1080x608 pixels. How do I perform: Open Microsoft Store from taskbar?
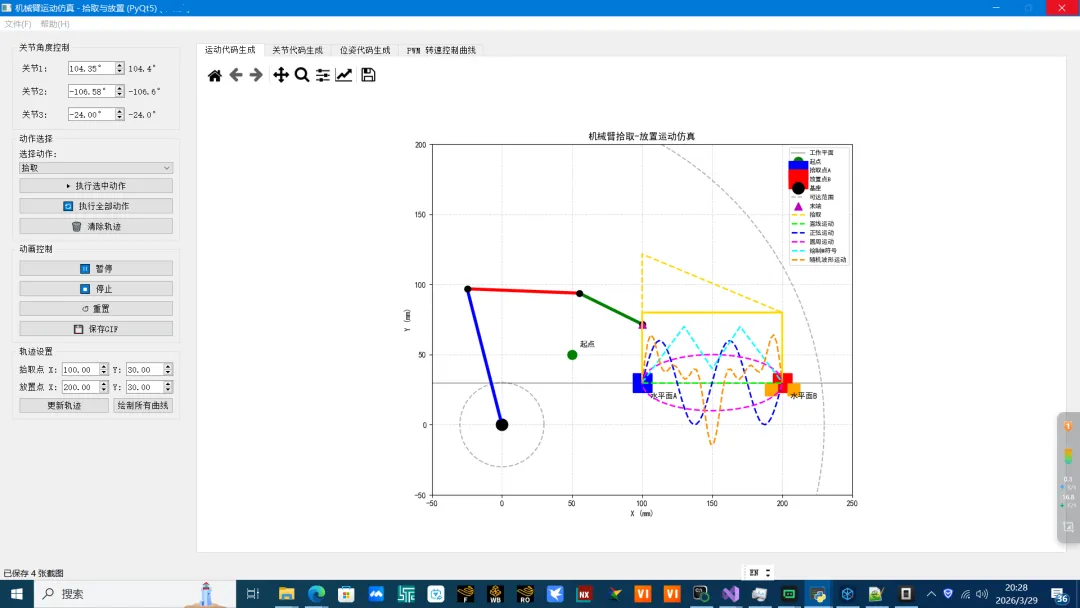[346, 594]
